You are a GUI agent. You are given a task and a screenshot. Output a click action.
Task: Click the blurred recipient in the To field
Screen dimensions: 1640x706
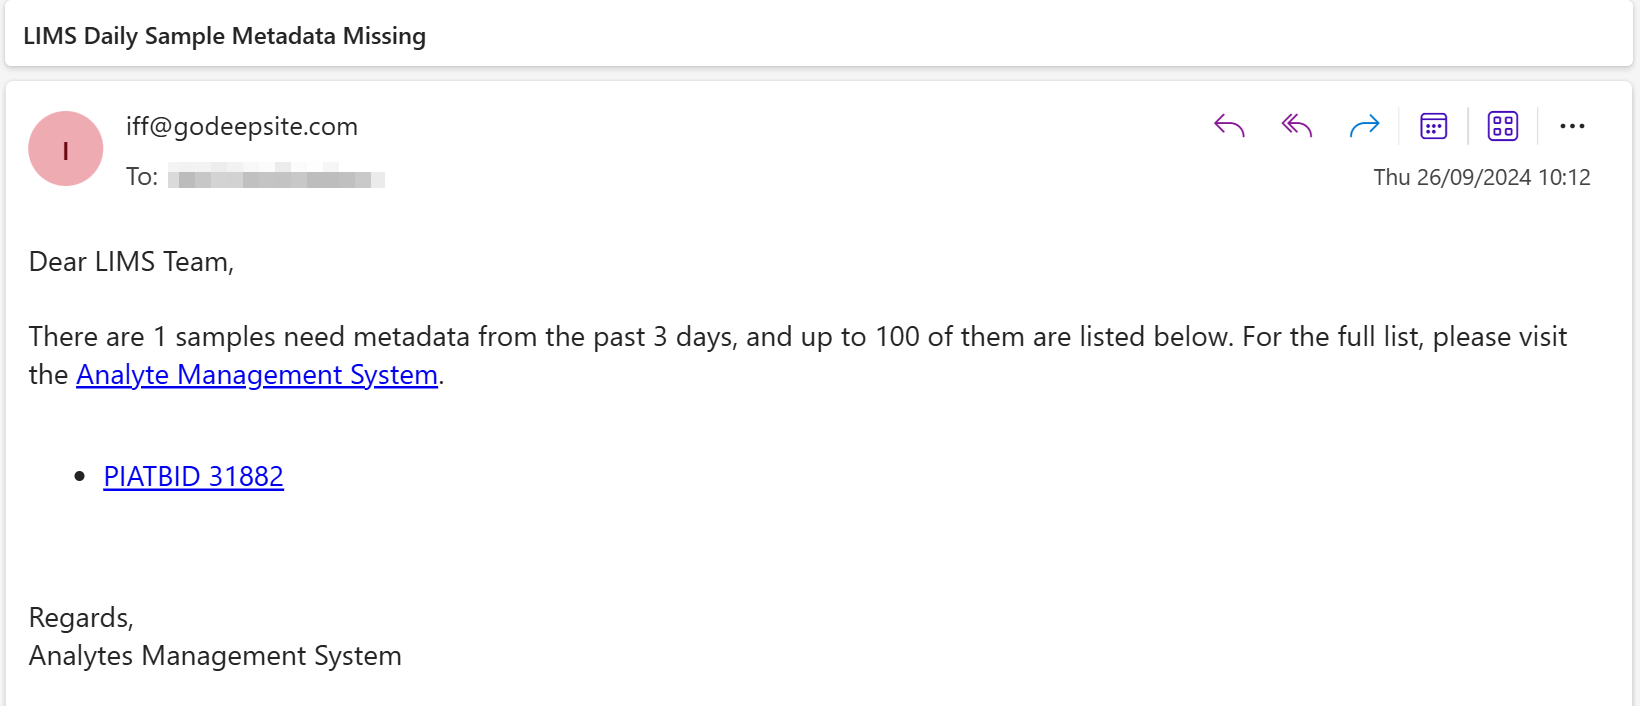276,178
